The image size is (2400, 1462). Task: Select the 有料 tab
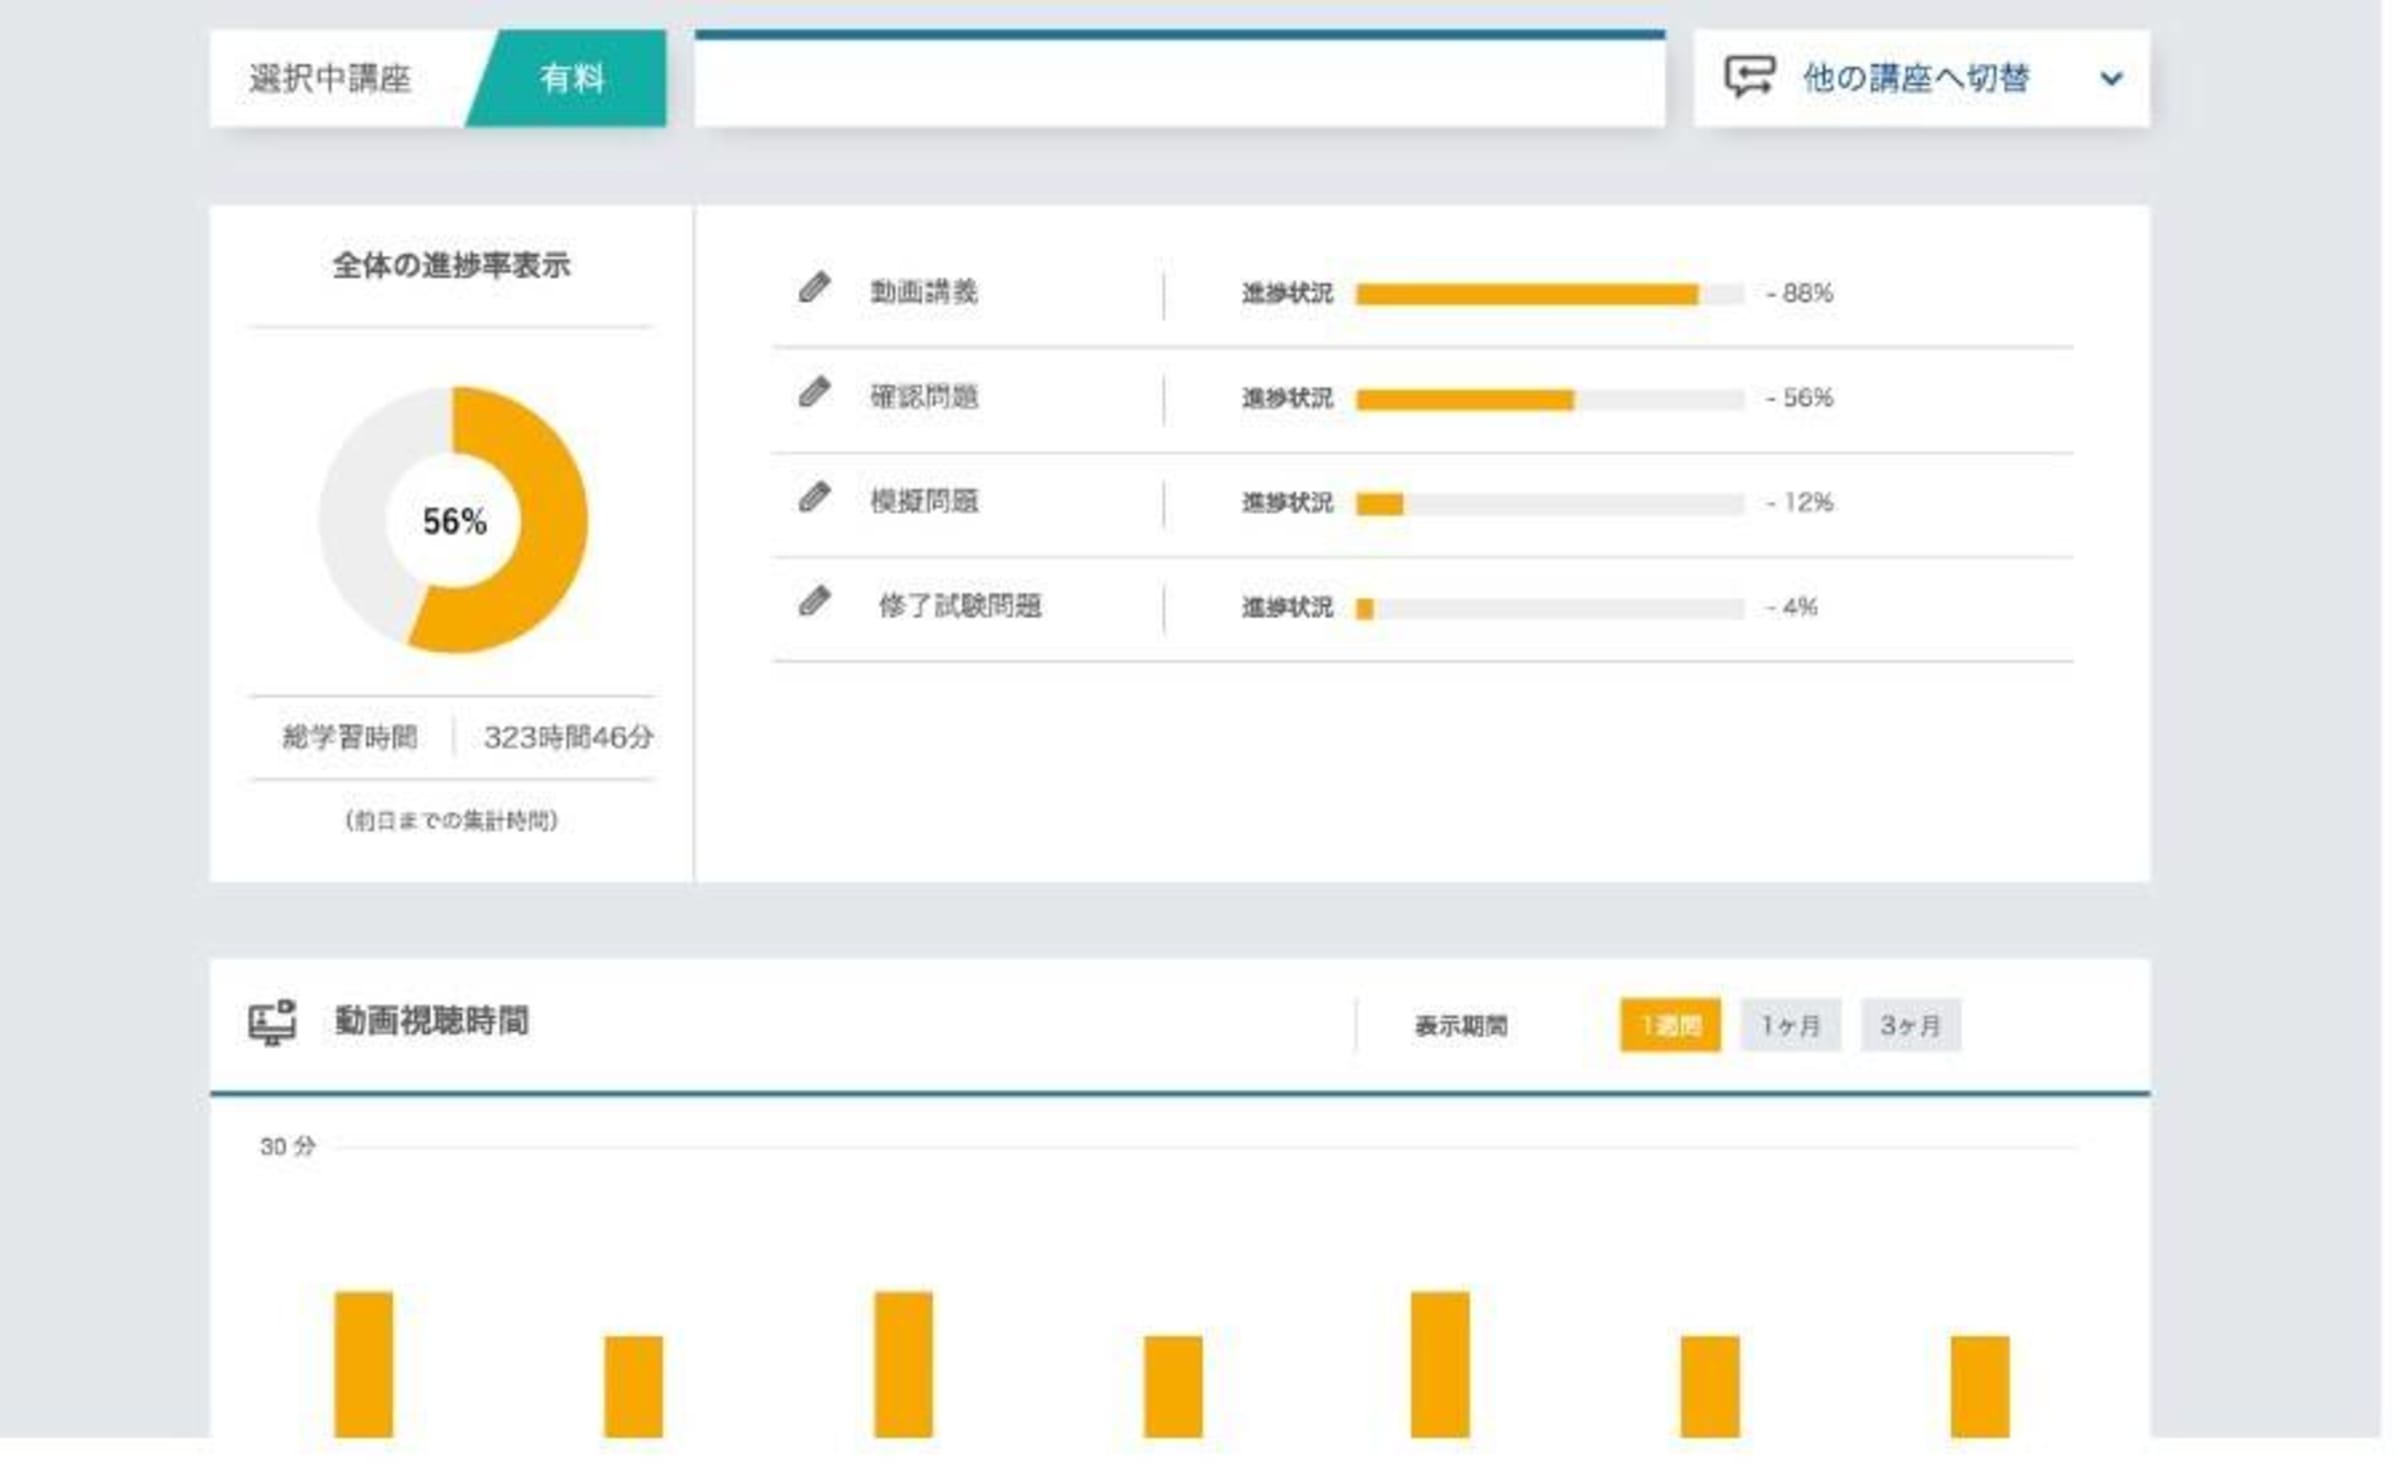click(571, 78)
